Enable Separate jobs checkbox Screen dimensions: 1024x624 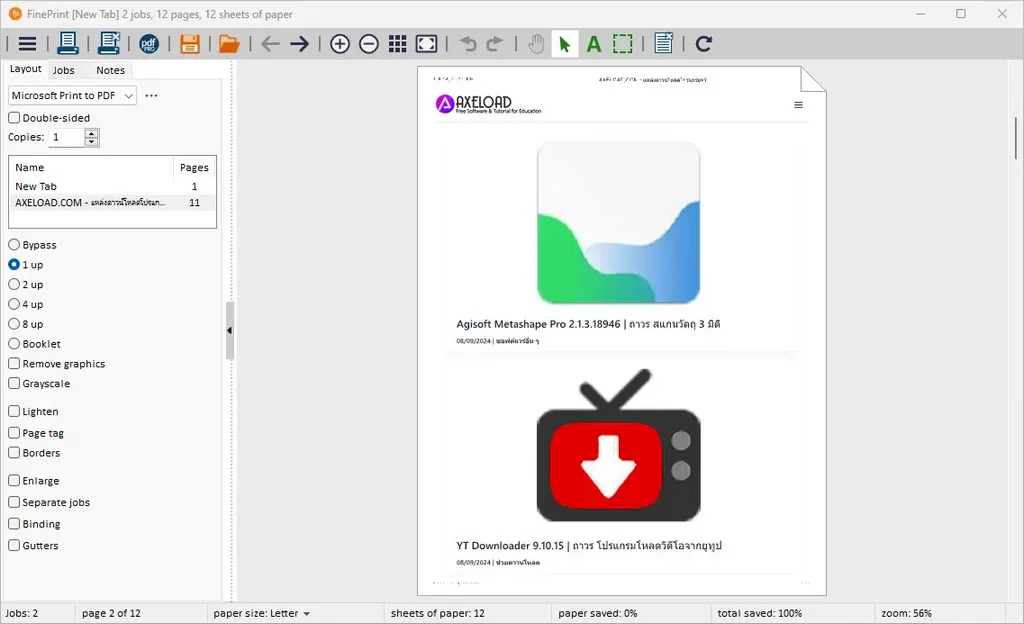pyautogui.click(x=14, y=502)
